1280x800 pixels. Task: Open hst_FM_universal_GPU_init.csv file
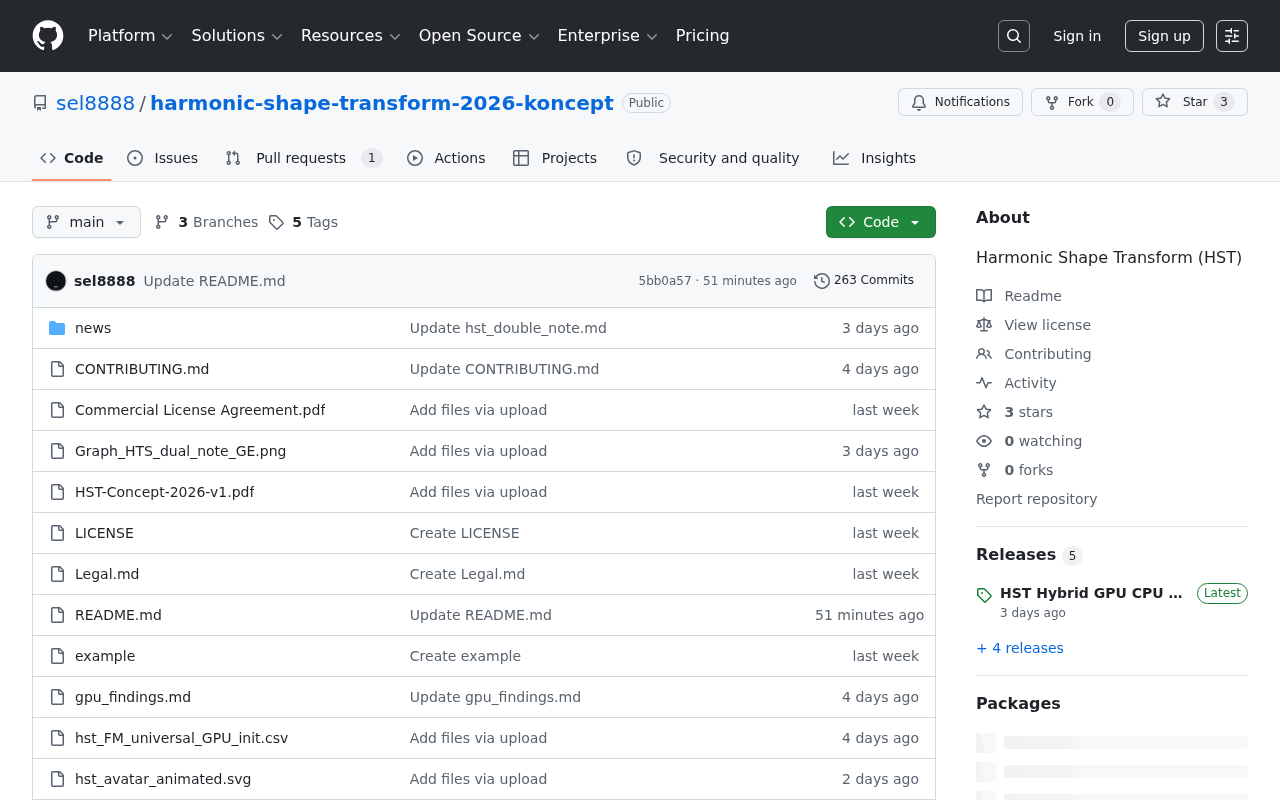tap(181, 738)
